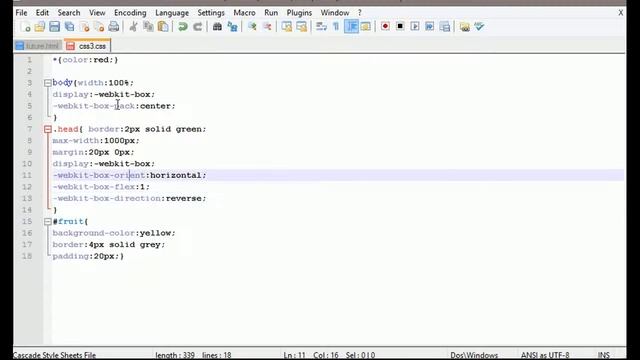Create a new file from the toolbar
The height and width of the screenshot is (360, 640).
tap(25, 27)
